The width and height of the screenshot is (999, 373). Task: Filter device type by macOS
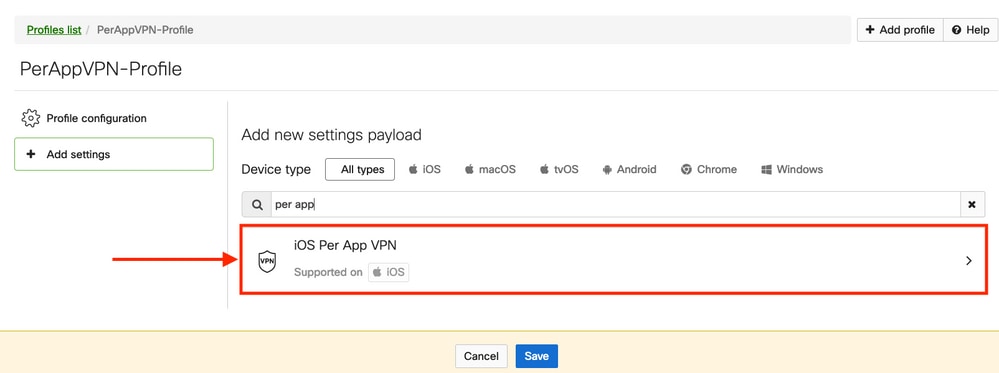(490, 170)
